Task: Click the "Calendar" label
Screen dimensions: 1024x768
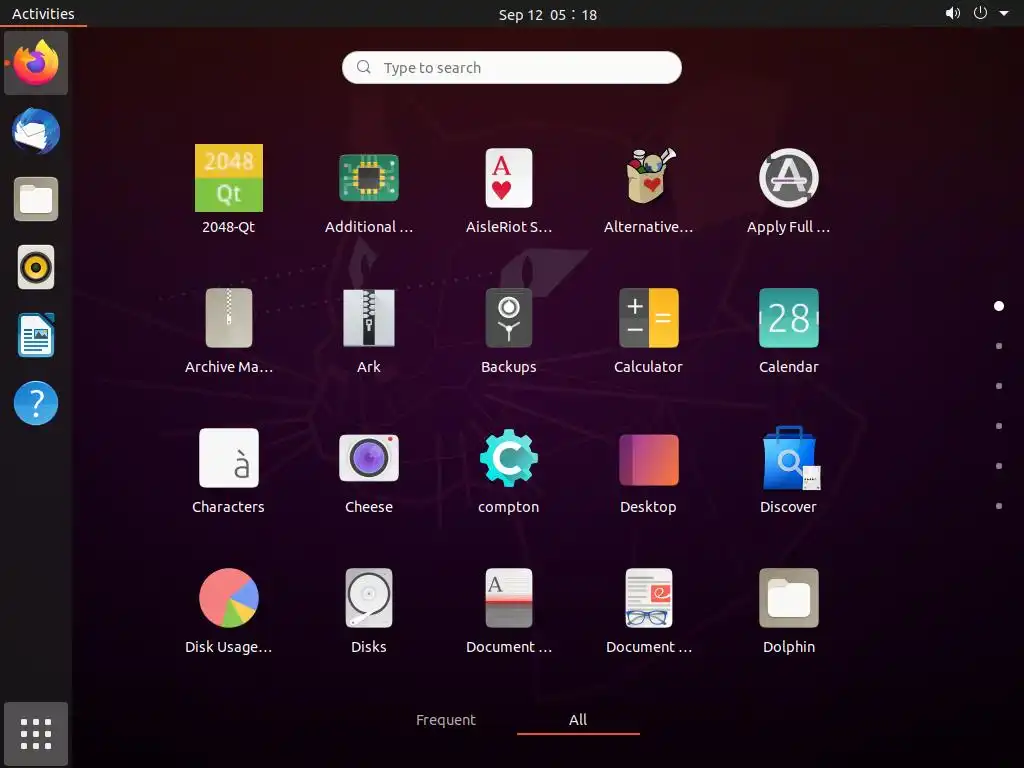Action: [788, 366]
